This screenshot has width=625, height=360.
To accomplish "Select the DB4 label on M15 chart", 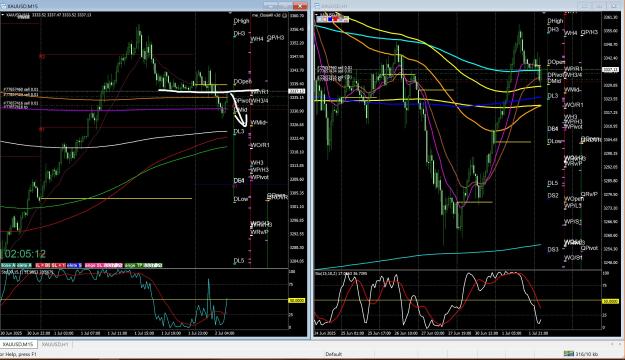I will click(239, 181).
